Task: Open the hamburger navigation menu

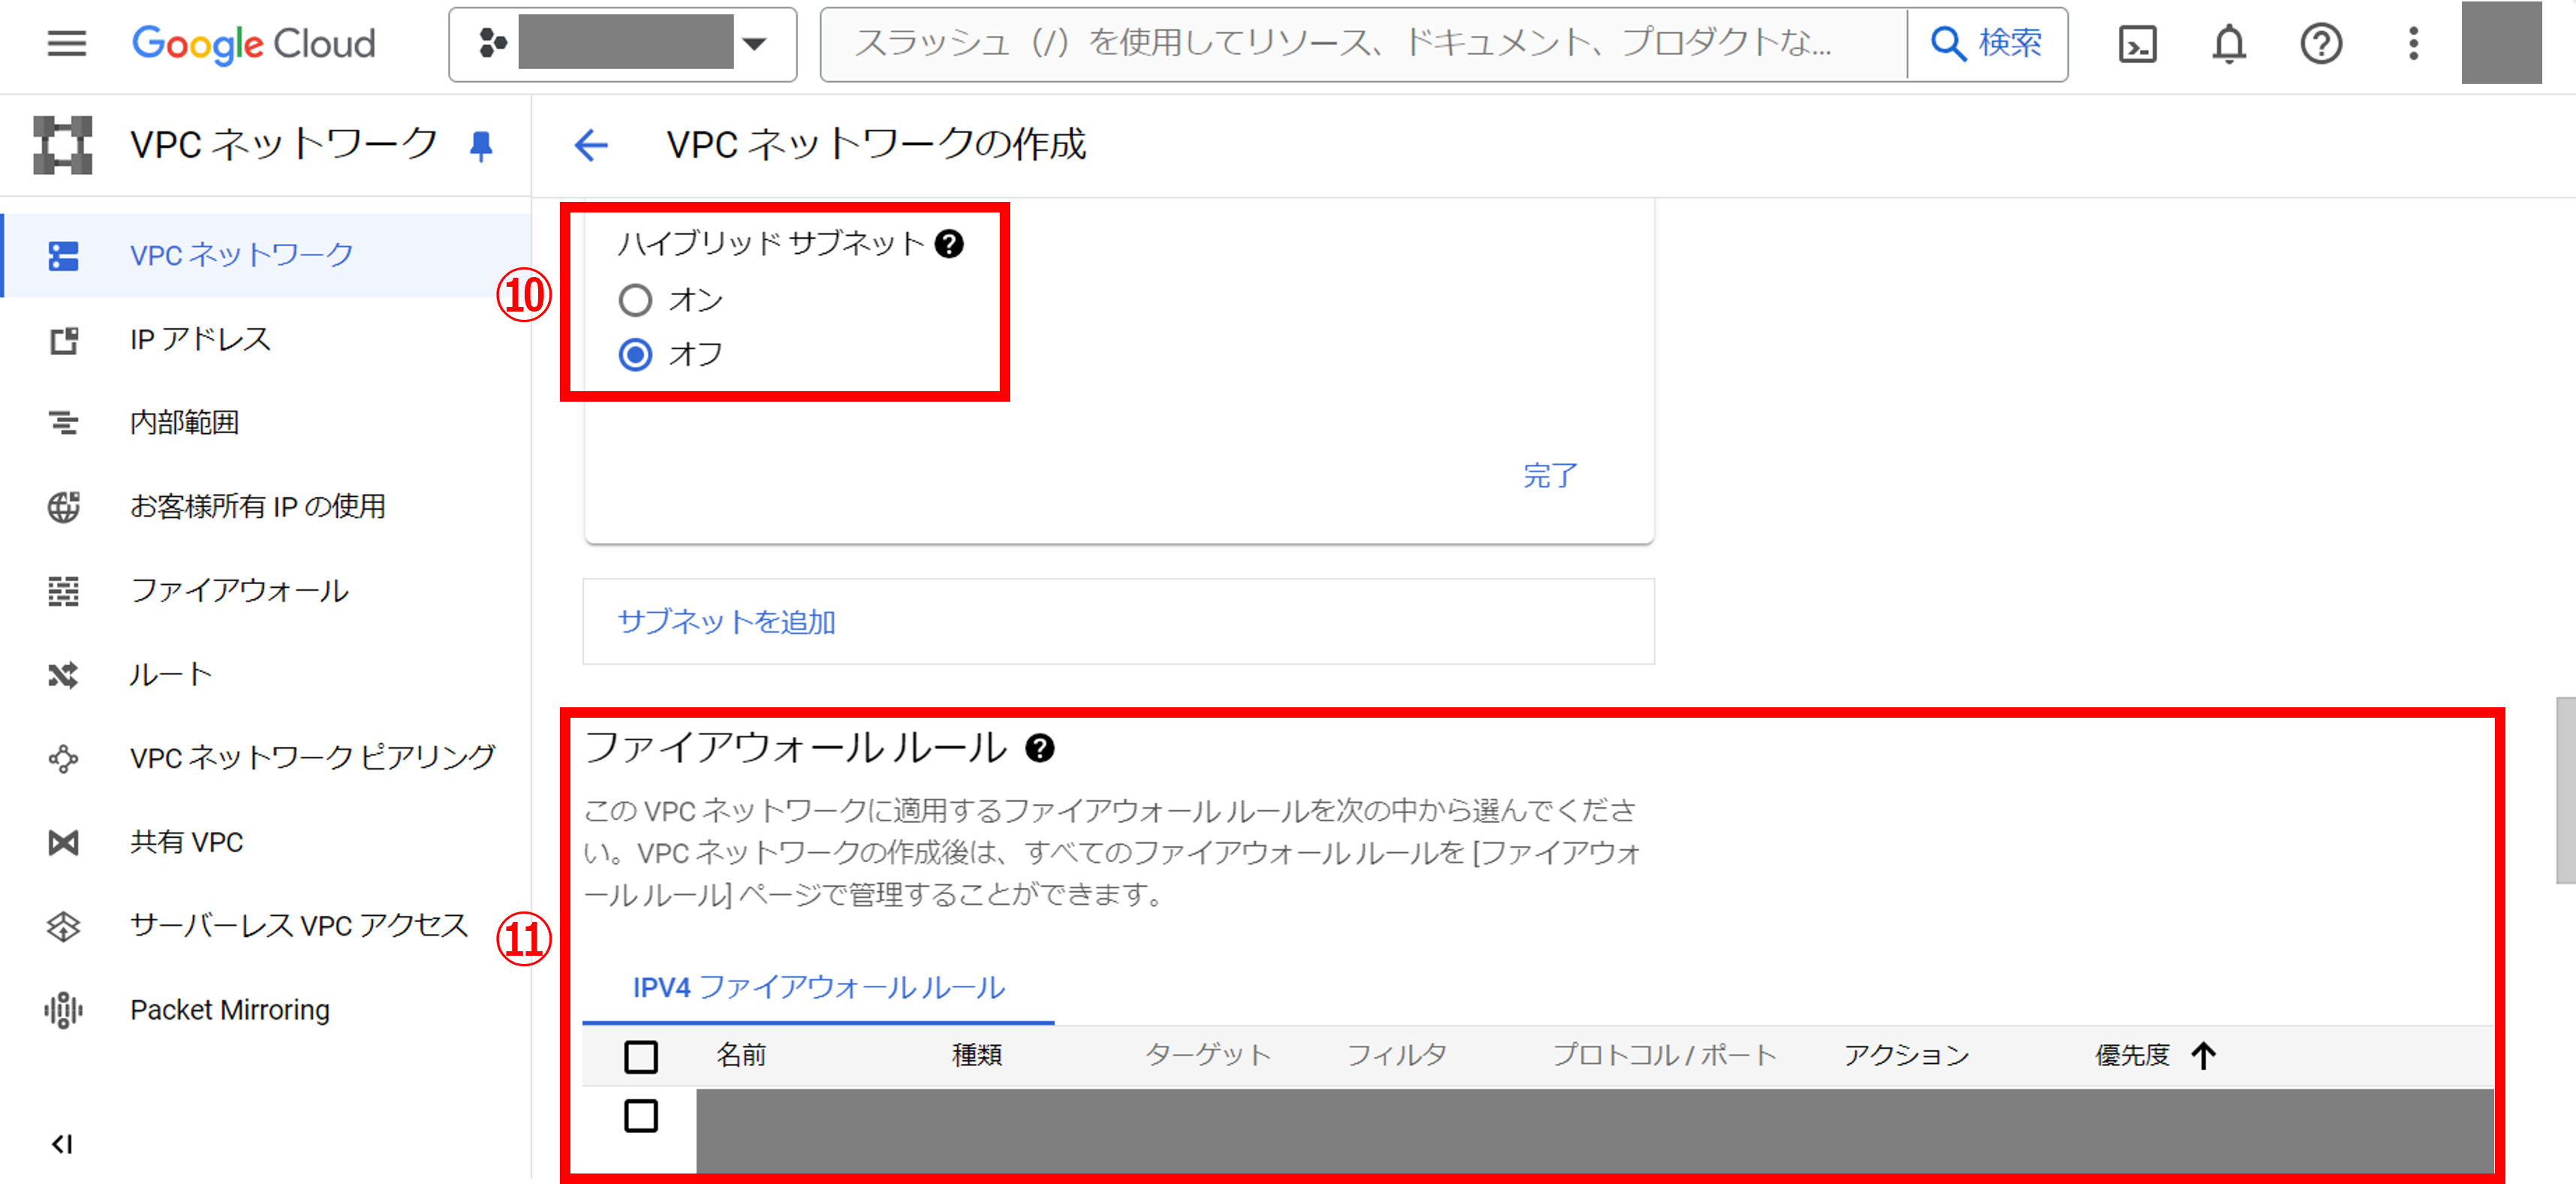Action: (66, 44)
